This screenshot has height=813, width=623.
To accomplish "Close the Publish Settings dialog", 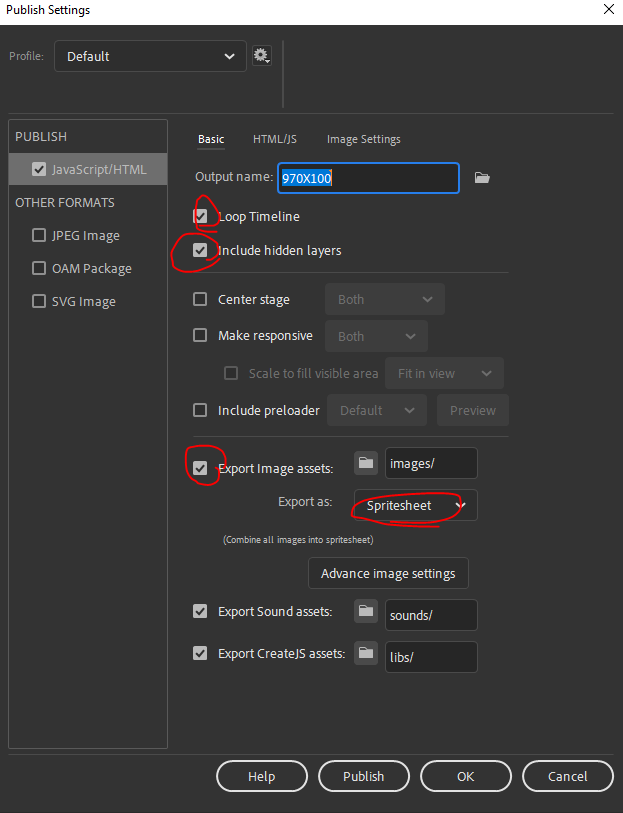I will (x=608, y=10).
